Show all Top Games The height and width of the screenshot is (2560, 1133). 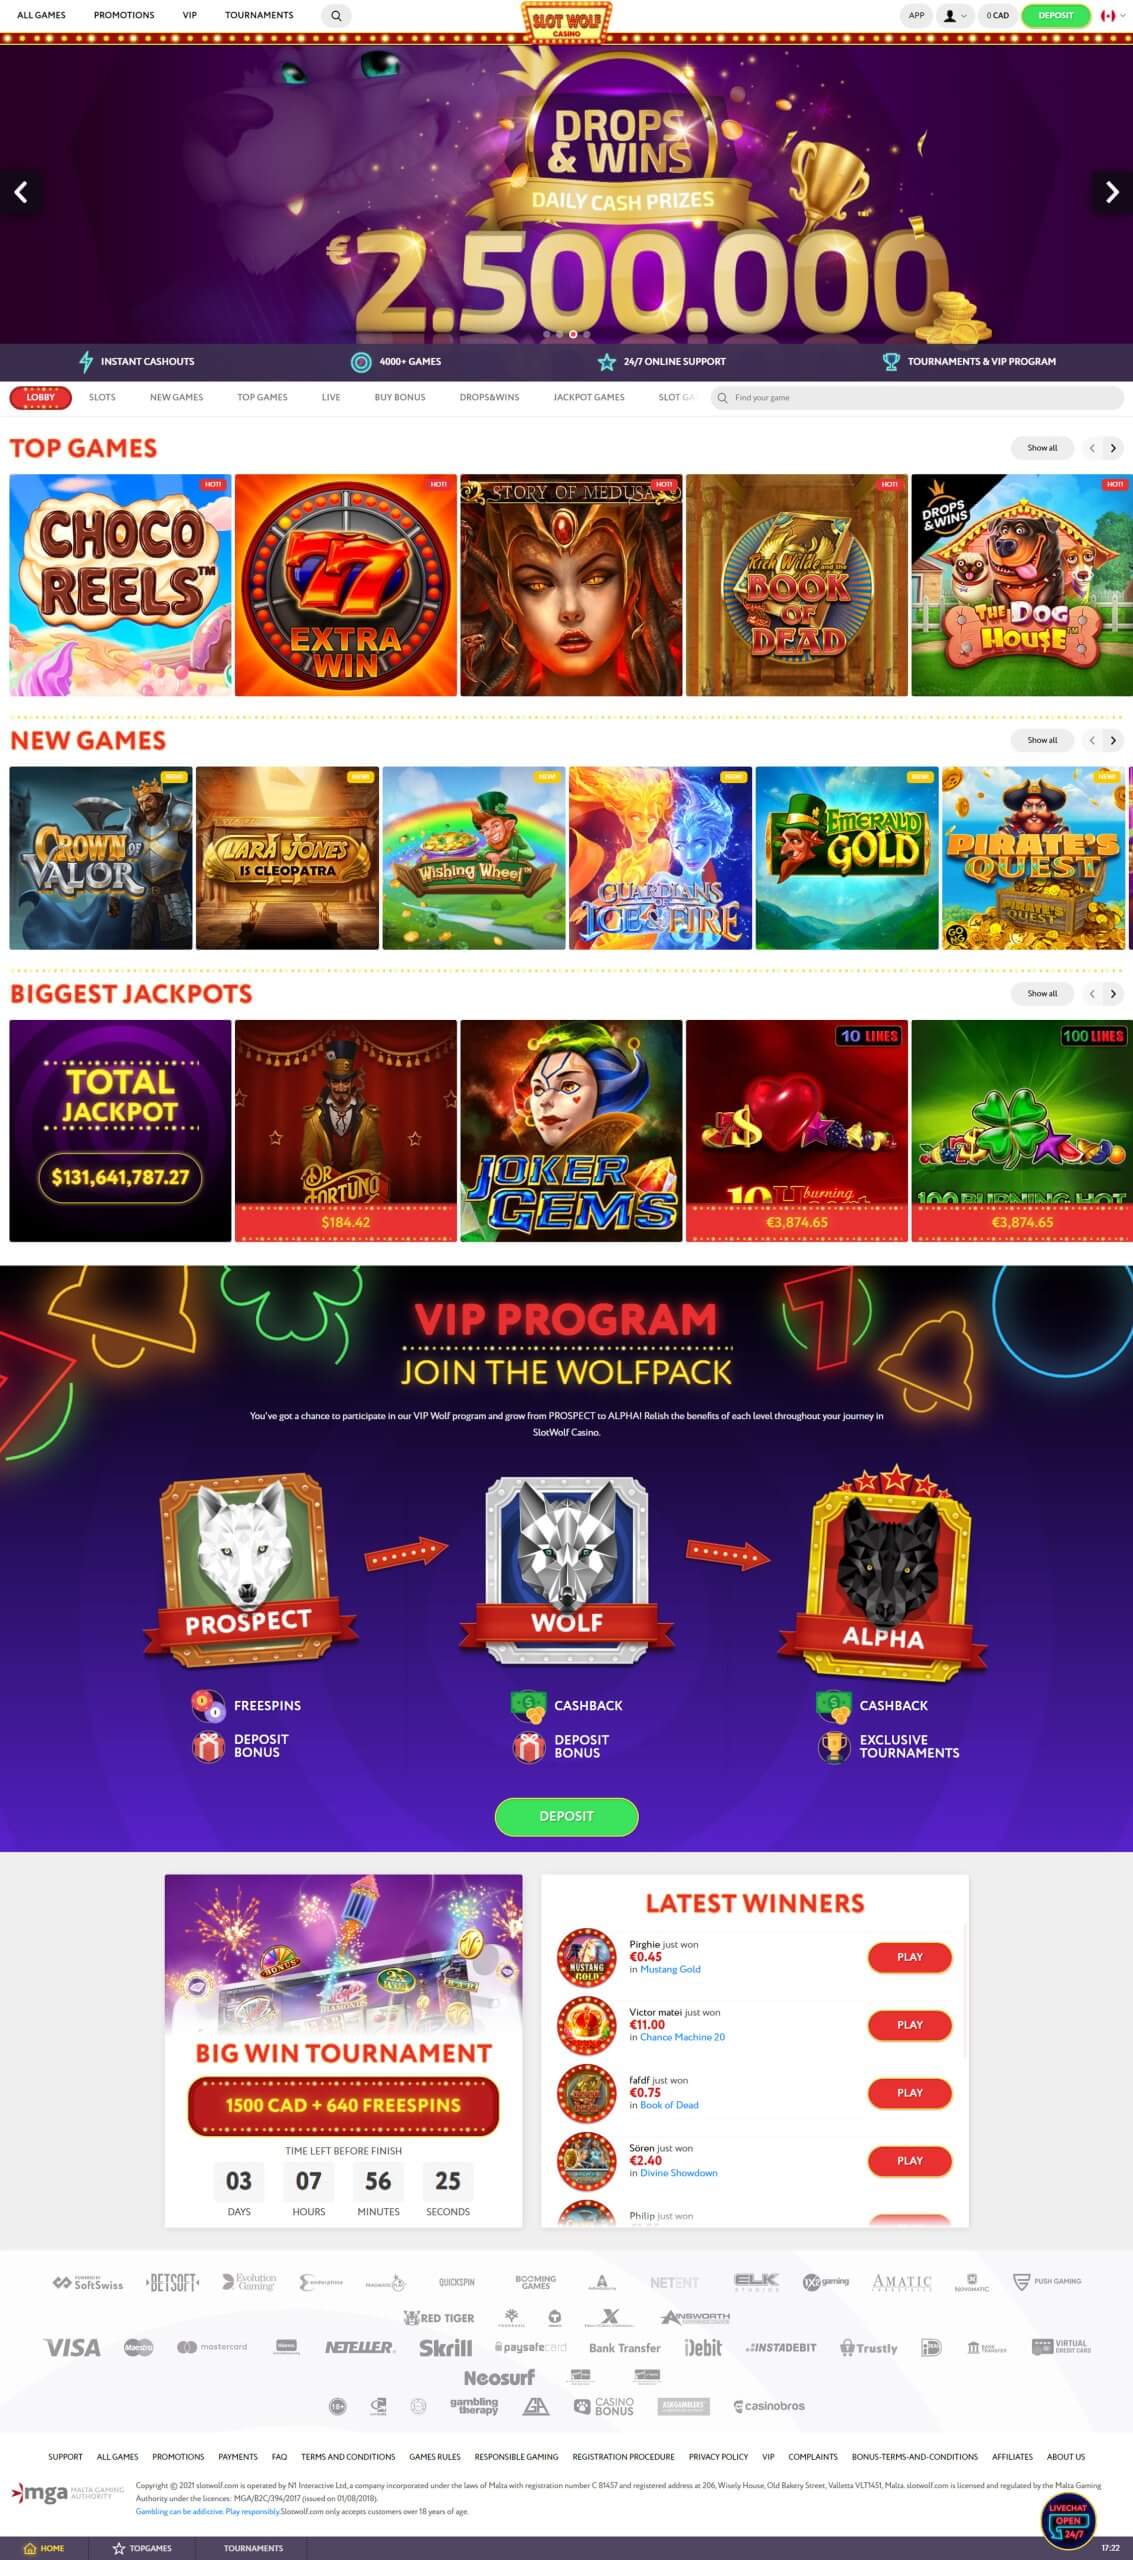click(x=1042, y=448)
